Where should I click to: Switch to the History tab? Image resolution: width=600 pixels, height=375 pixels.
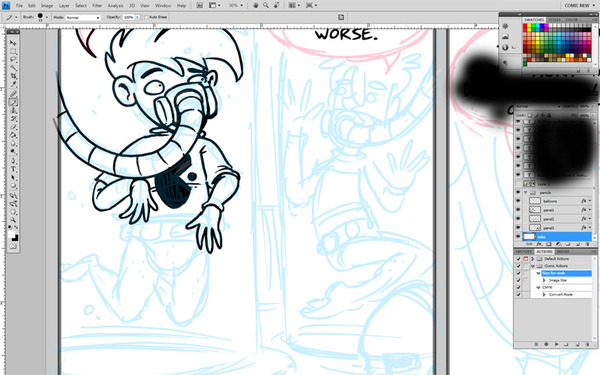(523, 252)
